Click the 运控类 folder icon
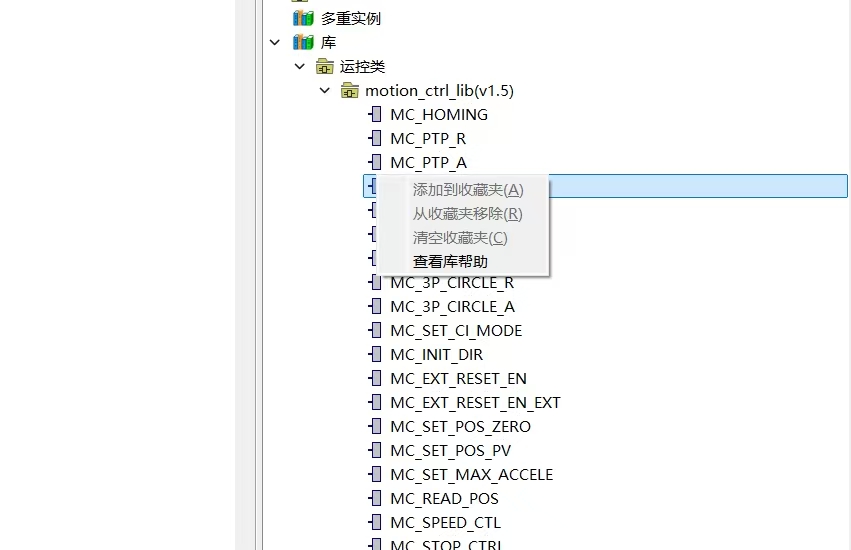 point(325,66)
